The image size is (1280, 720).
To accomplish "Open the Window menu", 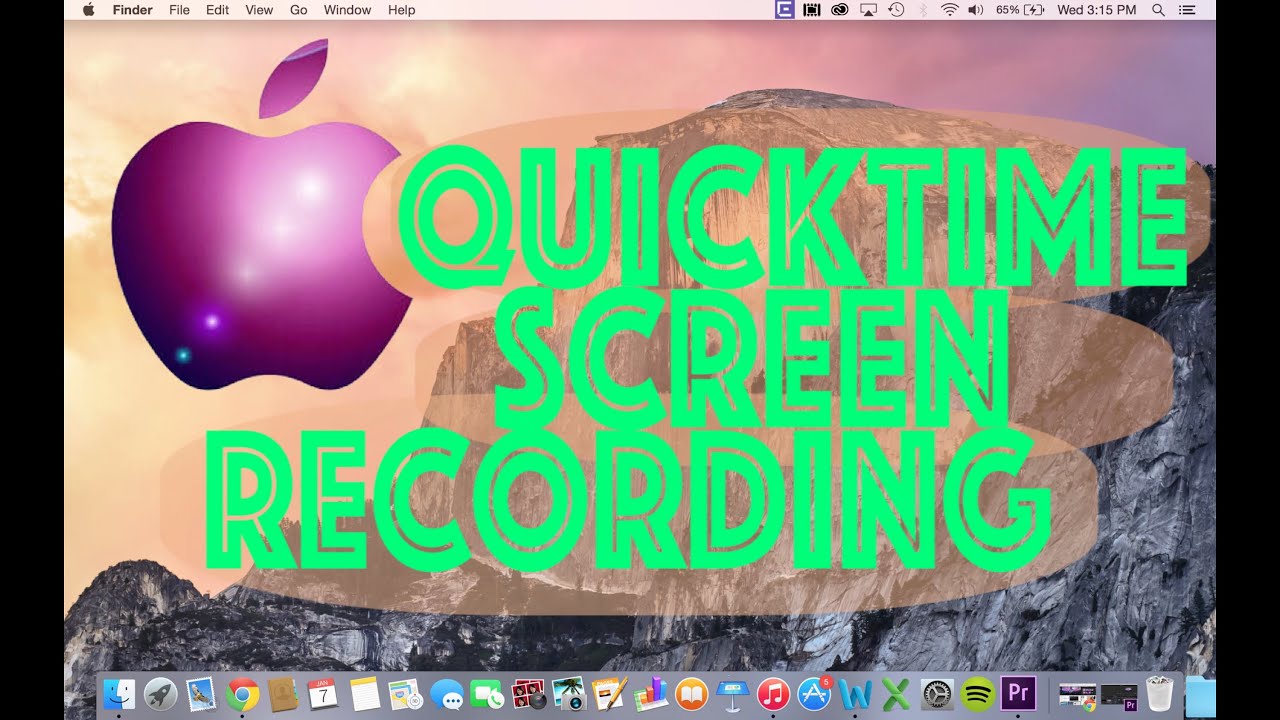I will point(347,10).
